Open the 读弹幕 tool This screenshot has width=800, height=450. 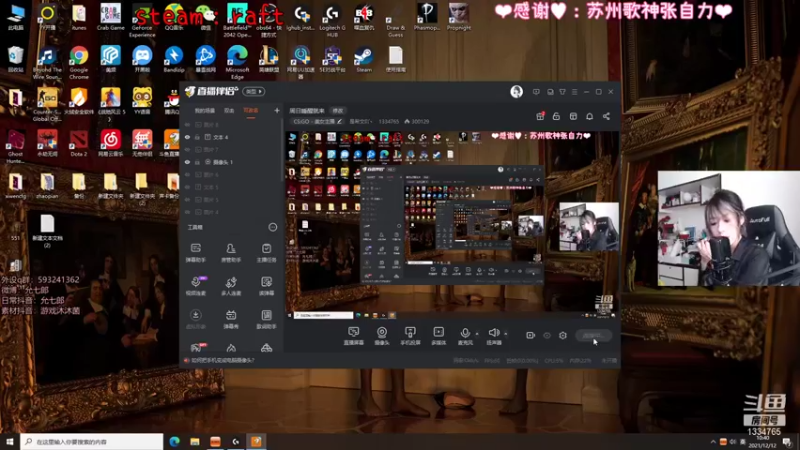coord(266,286)
